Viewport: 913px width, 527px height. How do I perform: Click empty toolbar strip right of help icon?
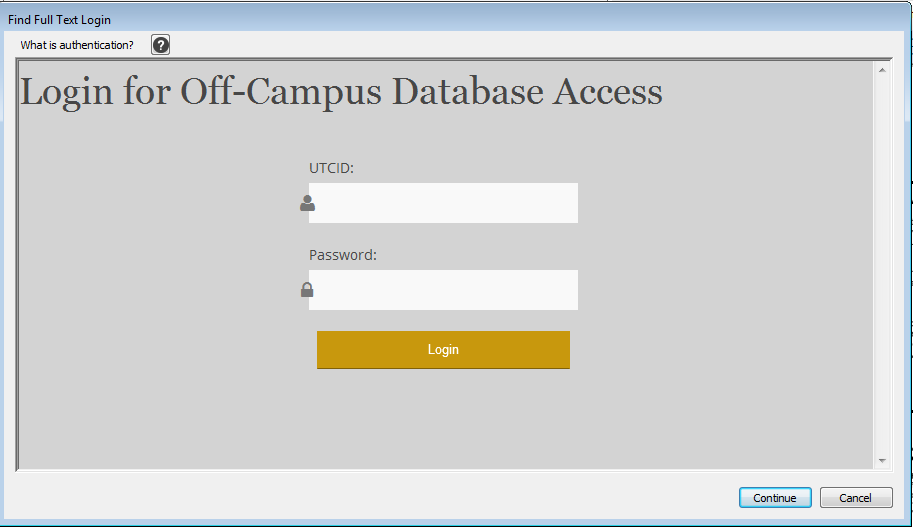(500, 45)
